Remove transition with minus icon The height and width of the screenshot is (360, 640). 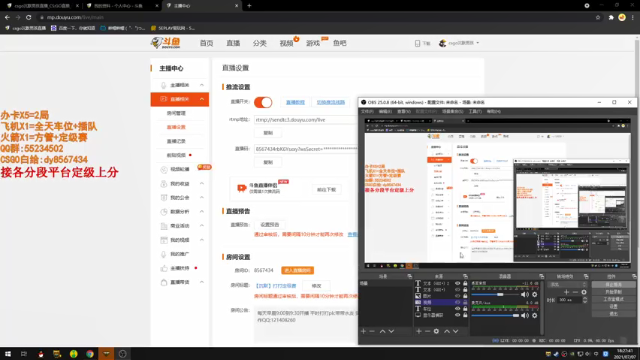pyautogui.click(x=575, y=292)
